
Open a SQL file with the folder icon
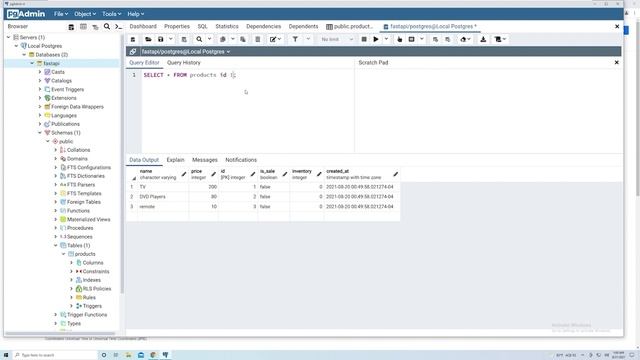pos(148,39)
